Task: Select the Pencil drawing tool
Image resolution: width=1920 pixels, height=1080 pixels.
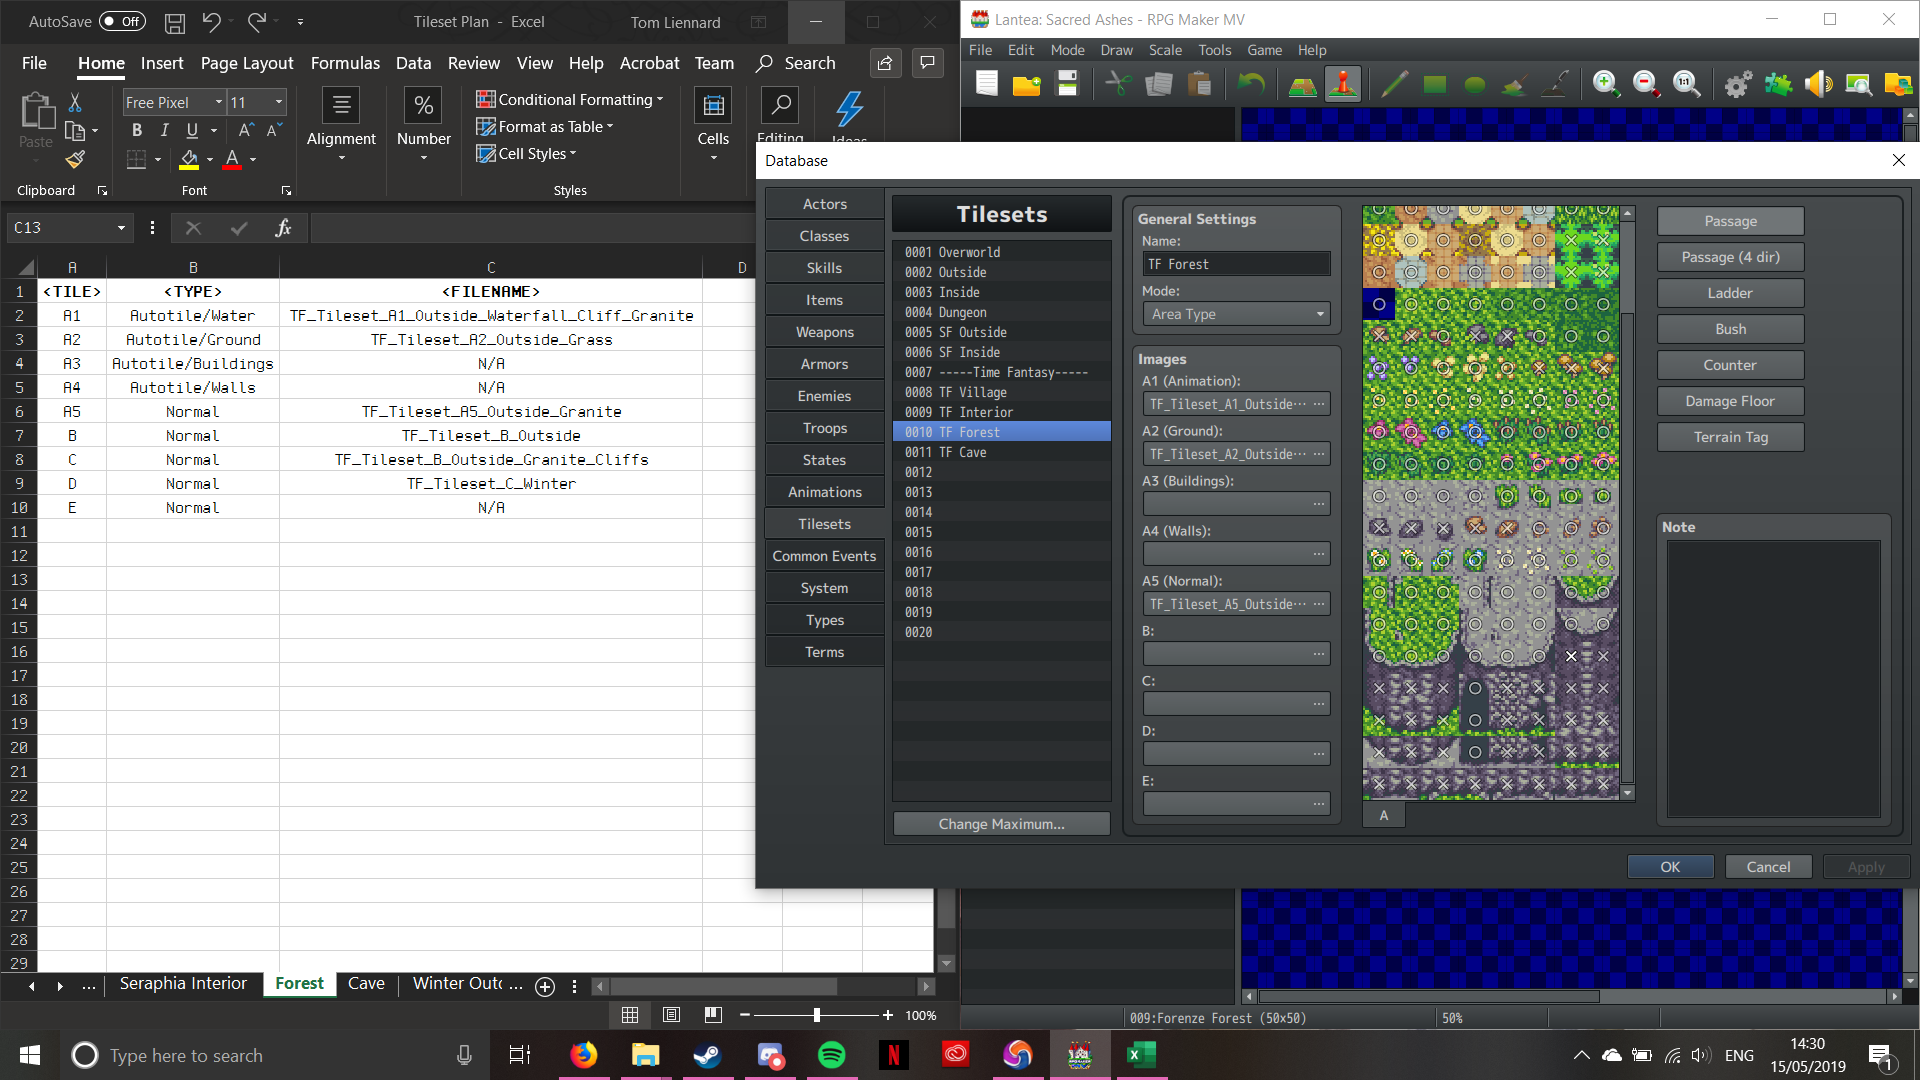Action: [x=1394, y=85]
